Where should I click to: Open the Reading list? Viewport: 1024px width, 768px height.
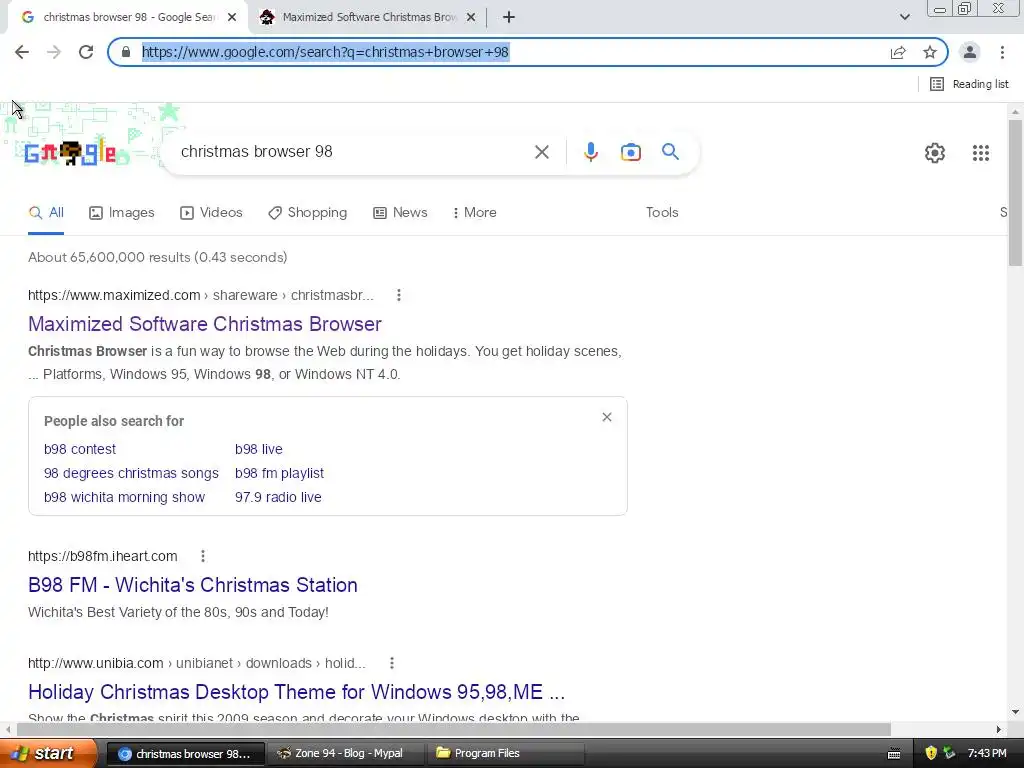click(x=969, y=84)
